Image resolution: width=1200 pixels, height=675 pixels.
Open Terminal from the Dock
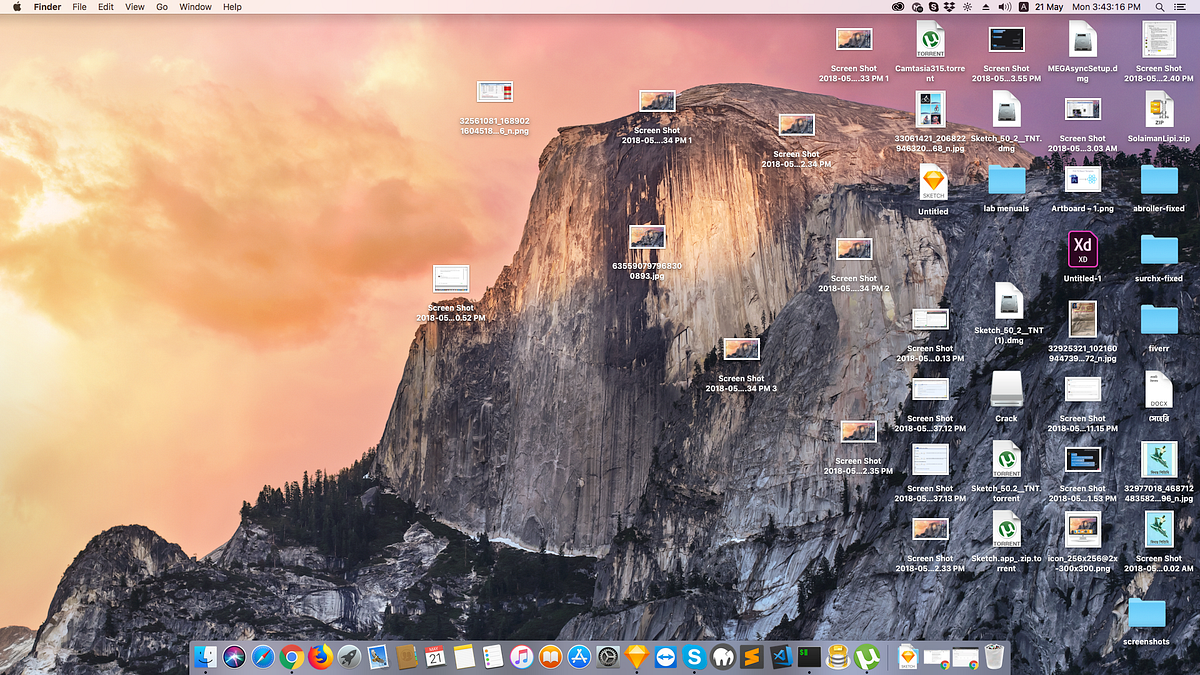(810, 657)
